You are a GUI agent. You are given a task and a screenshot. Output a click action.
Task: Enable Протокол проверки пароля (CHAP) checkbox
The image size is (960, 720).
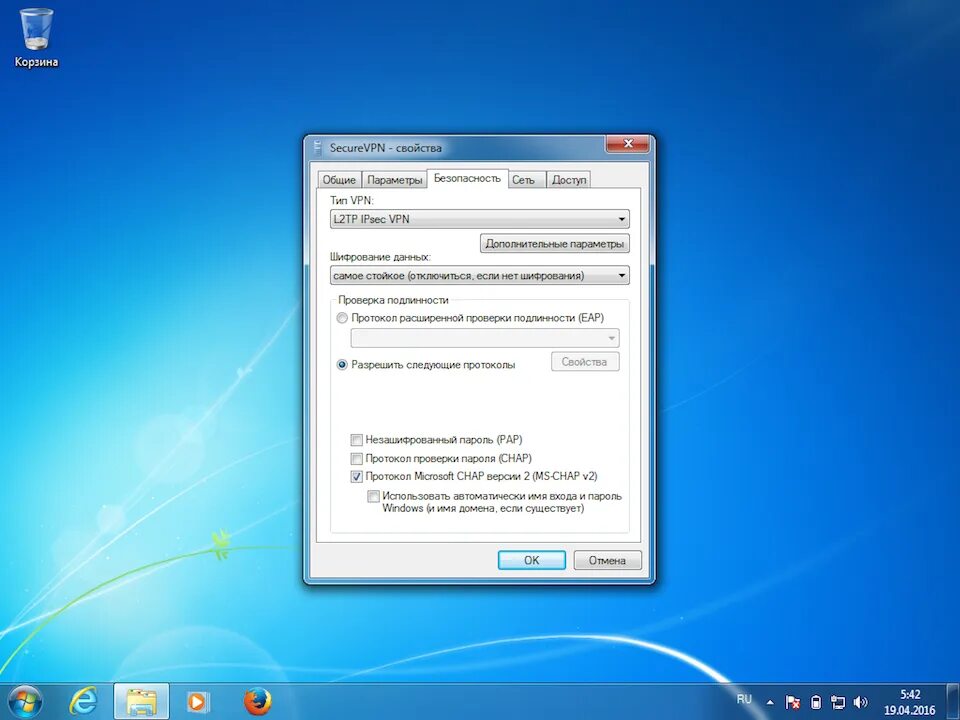(356, 458)
